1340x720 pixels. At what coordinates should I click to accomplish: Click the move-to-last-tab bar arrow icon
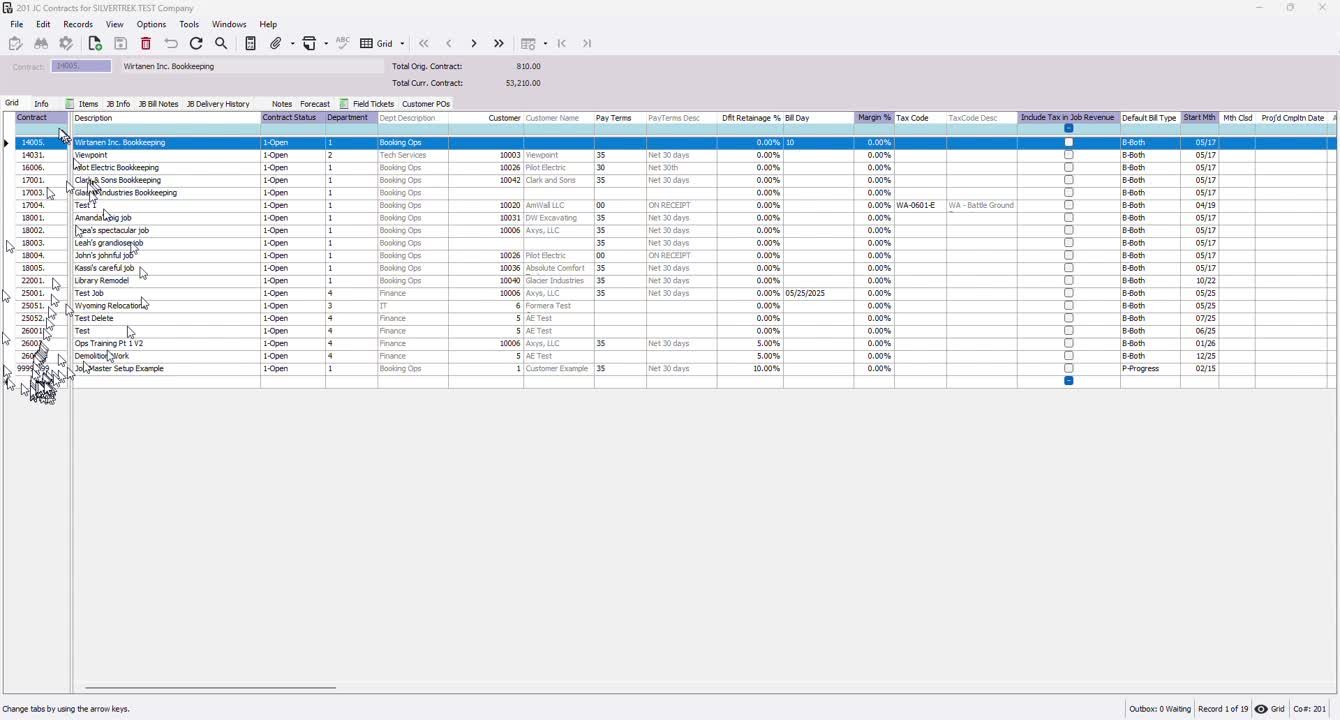coord(587,44)
